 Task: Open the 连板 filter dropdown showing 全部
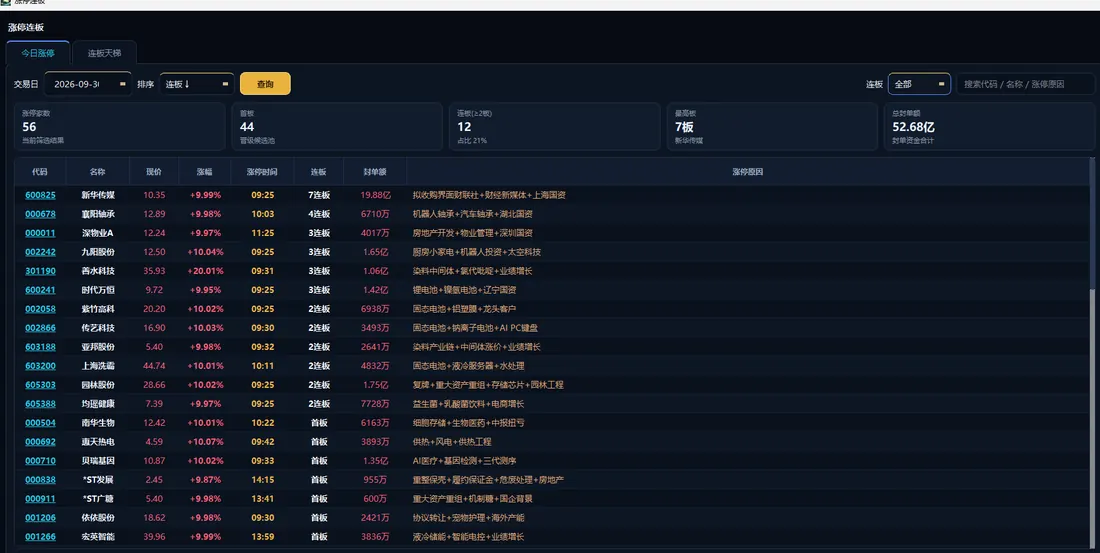[x=919, y=84]
